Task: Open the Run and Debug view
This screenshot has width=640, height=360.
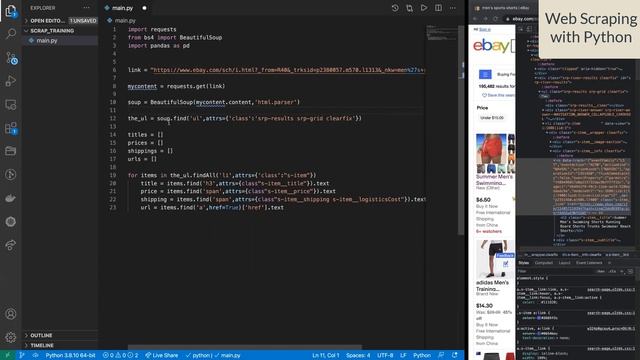Action: click(x=11, y=81)
